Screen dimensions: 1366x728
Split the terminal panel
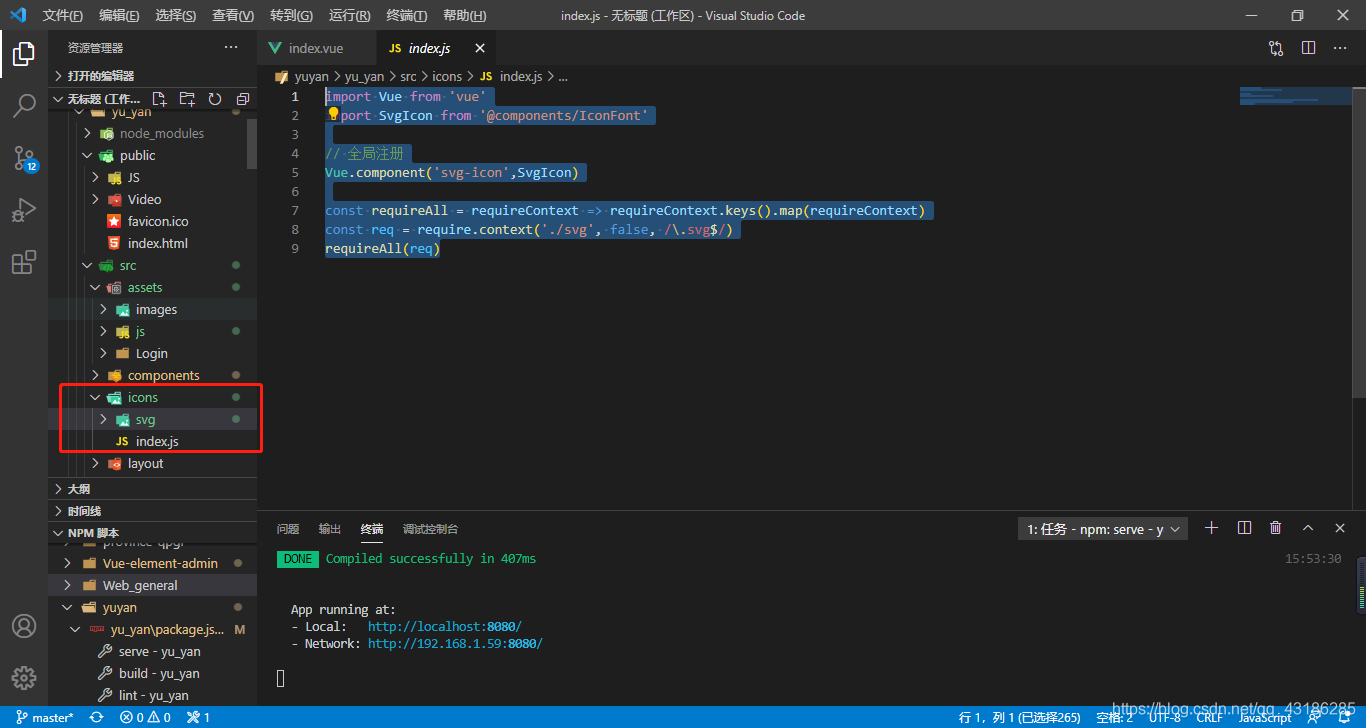[x=1244, y=528]
